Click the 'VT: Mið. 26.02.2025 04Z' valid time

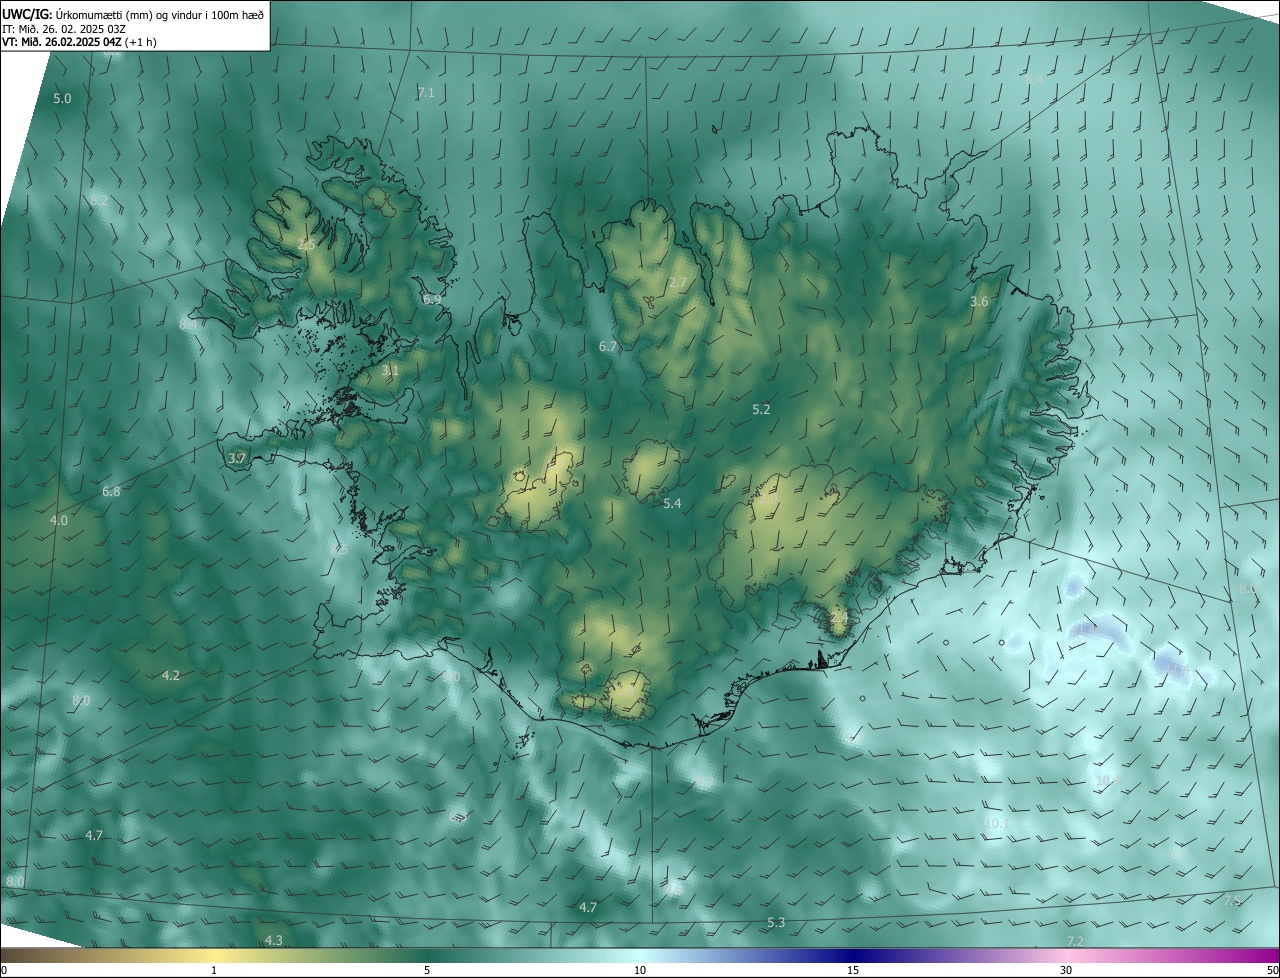click(61, 42)
